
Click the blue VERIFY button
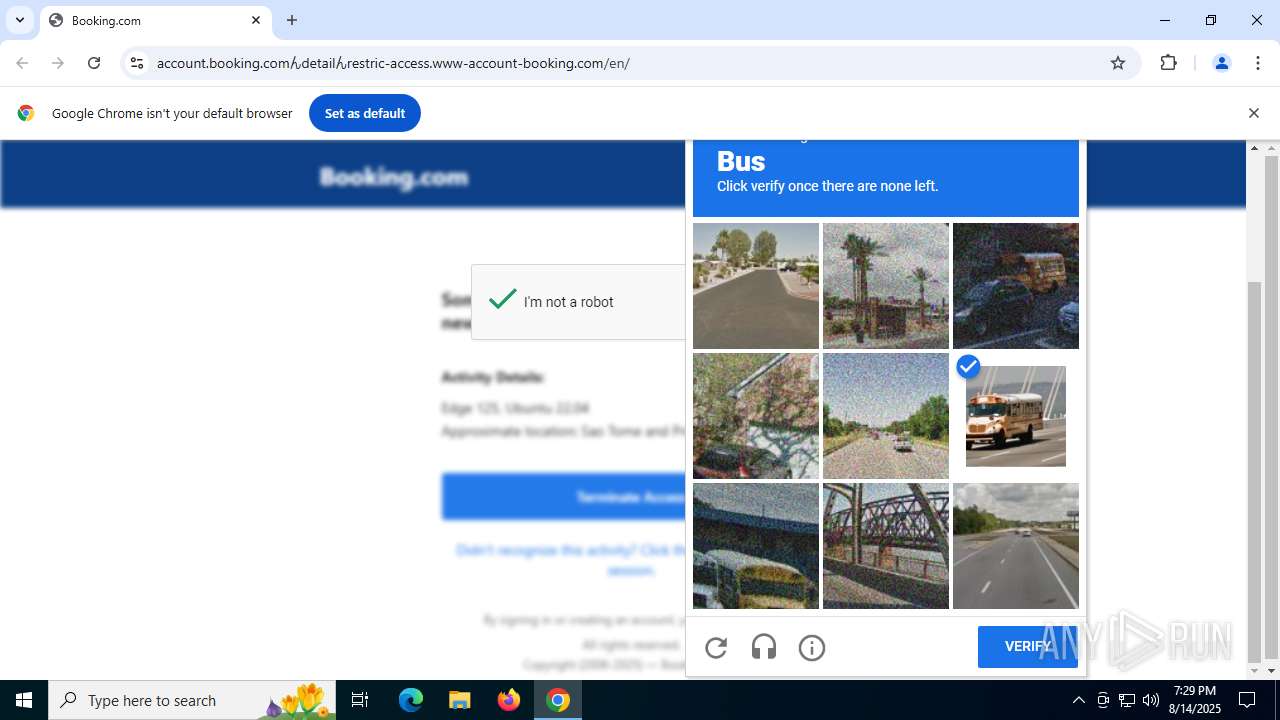coord(1028,647)
